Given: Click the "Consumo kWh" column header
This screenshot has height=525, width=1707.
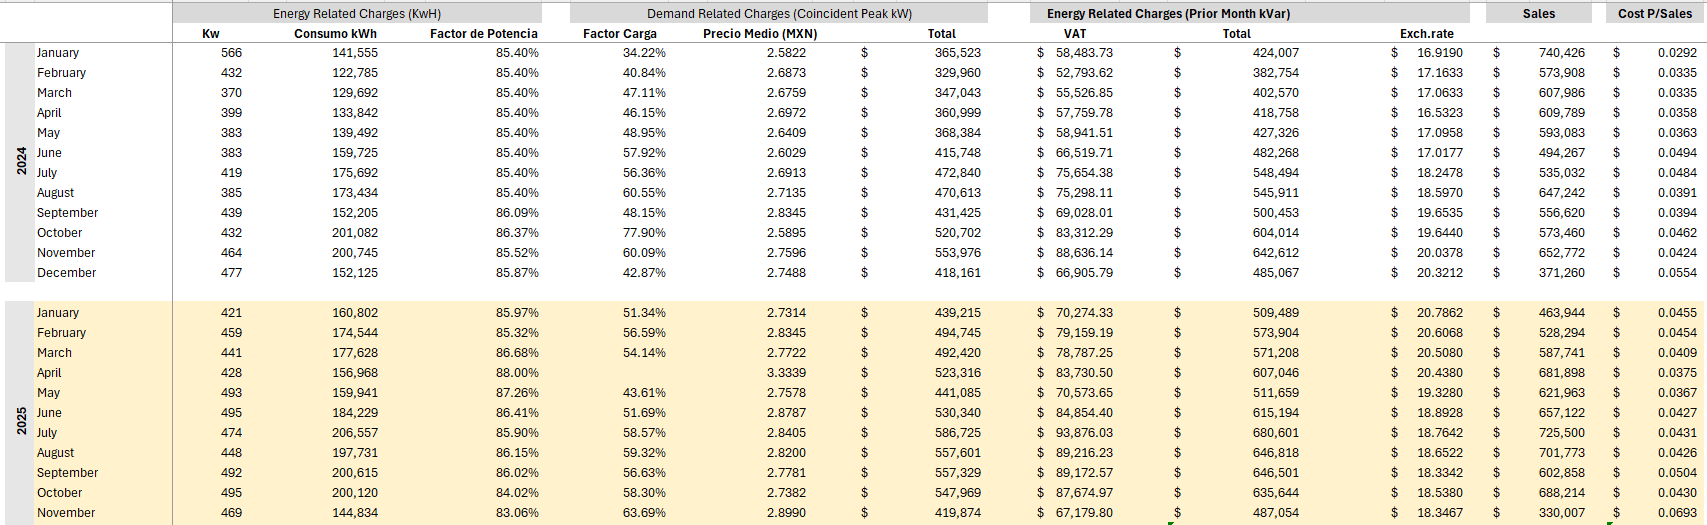Looking at the screenshot, I should (335, 34).
